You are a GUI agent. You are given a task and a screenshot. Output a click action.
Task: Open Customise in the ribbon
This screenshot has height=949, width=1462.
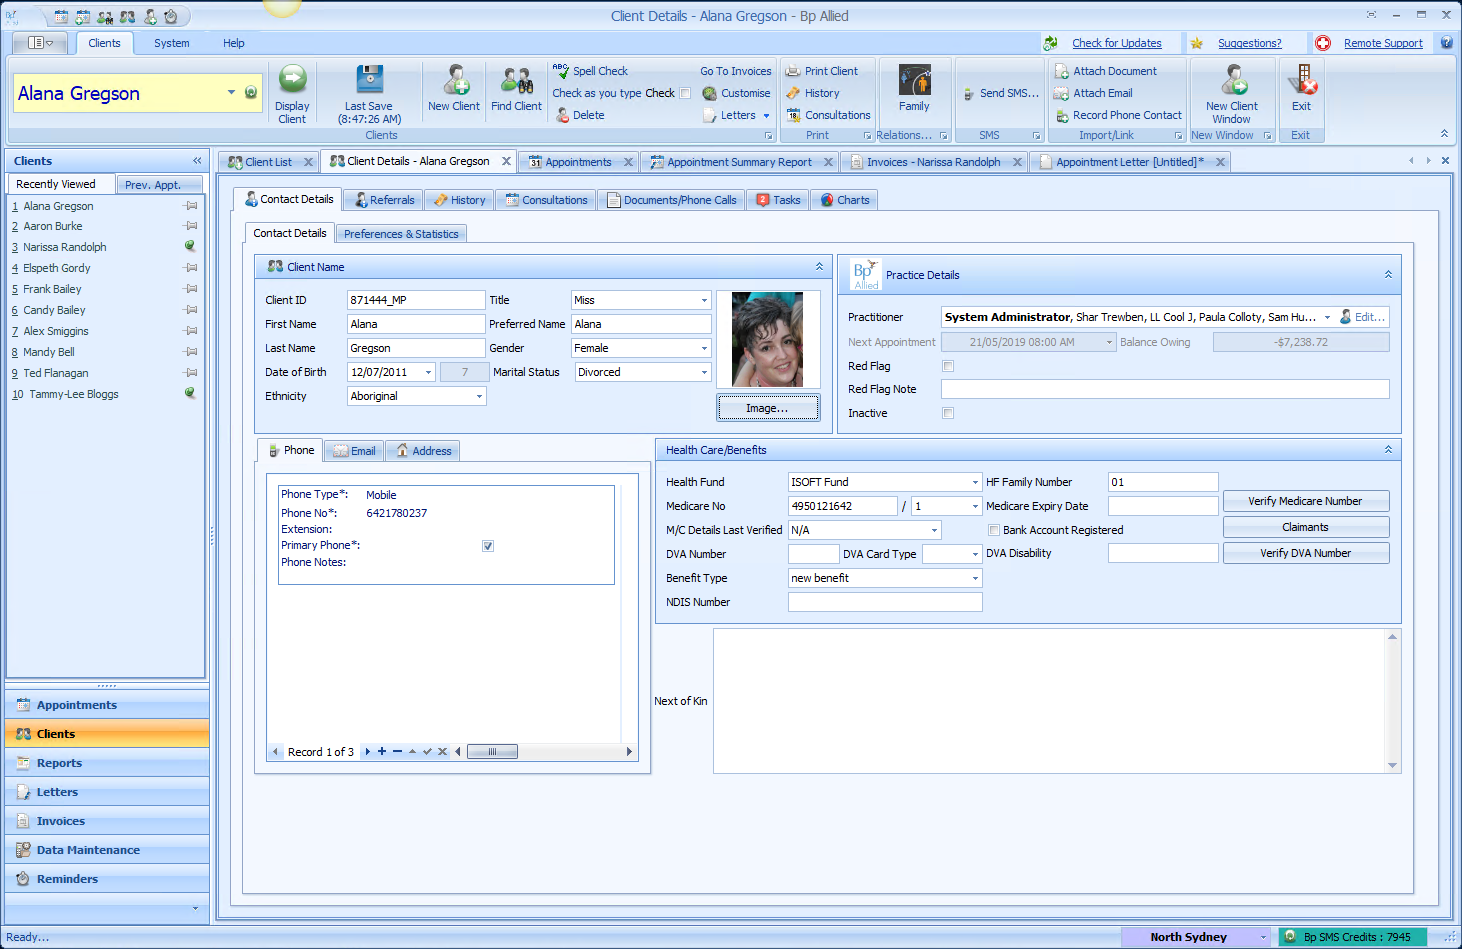pyautogui.click(x=736, y=93)
